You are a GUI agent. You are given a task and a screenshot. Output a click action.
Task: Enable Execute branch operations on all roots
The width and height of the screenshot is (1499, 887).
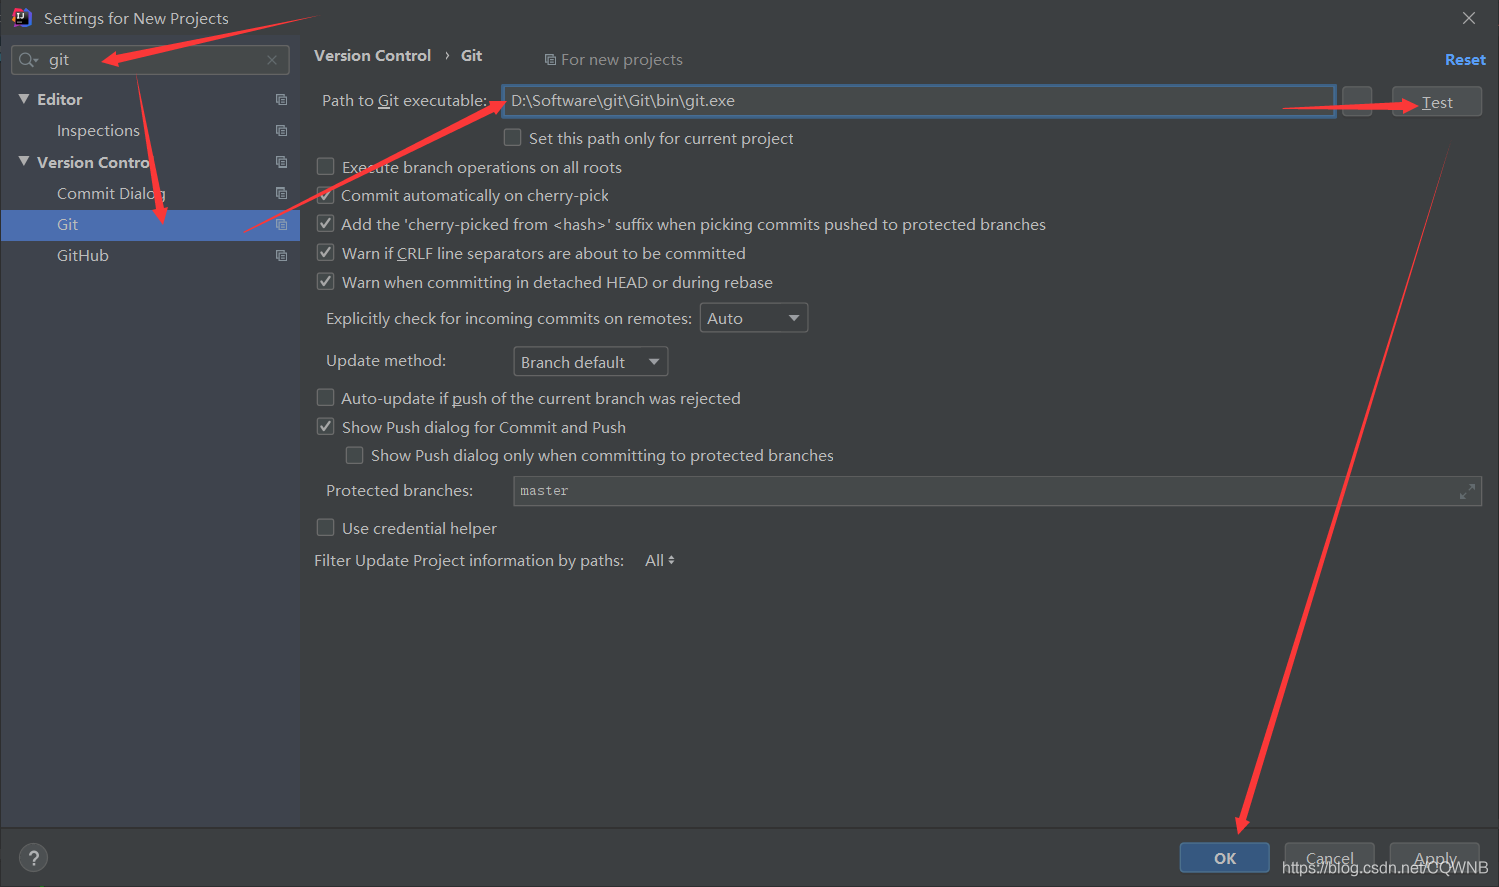click(325, 167)
